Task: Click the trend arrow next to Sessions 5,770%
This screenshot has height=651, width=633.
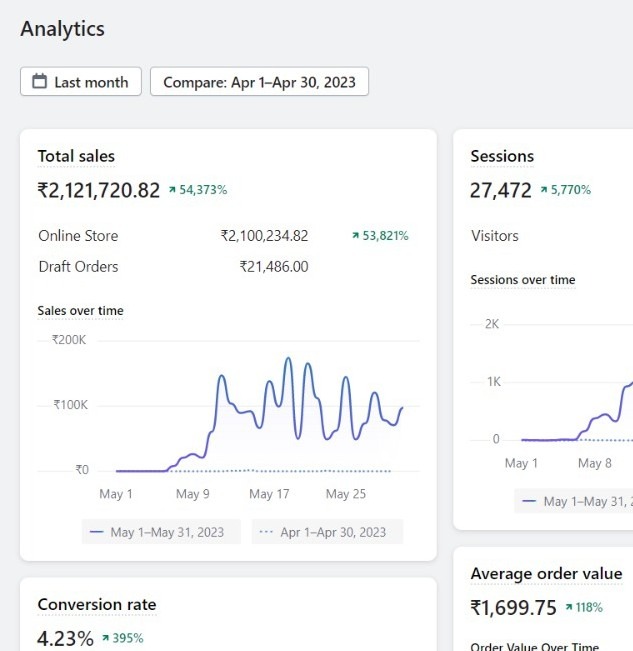Action: click(x=544, y=190)
